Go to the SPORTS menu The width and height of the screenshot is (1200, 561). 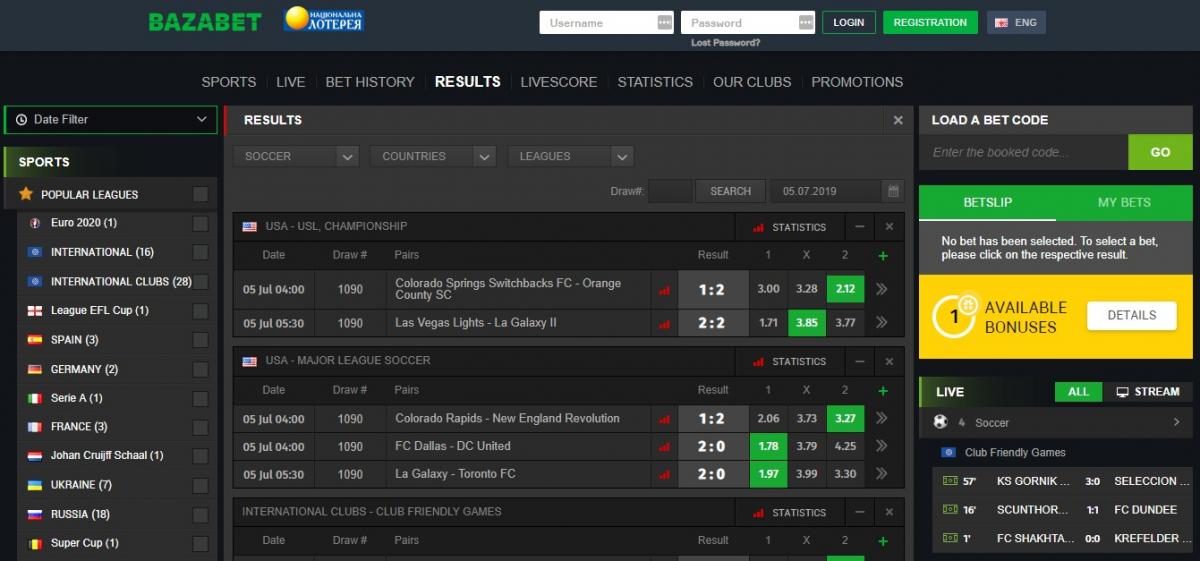point(229,82)
